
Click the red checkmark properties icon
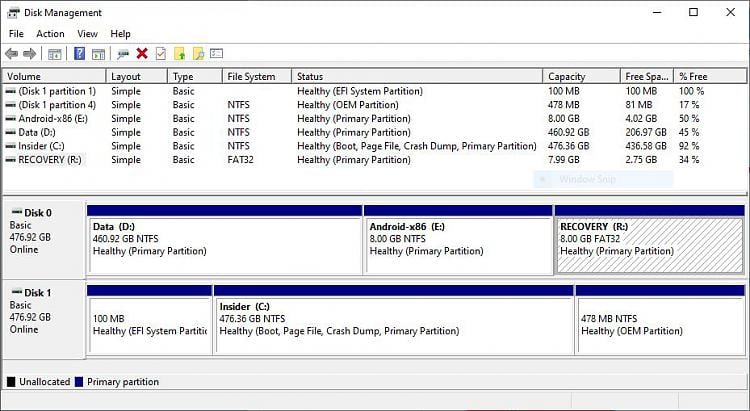coord(161,54)
